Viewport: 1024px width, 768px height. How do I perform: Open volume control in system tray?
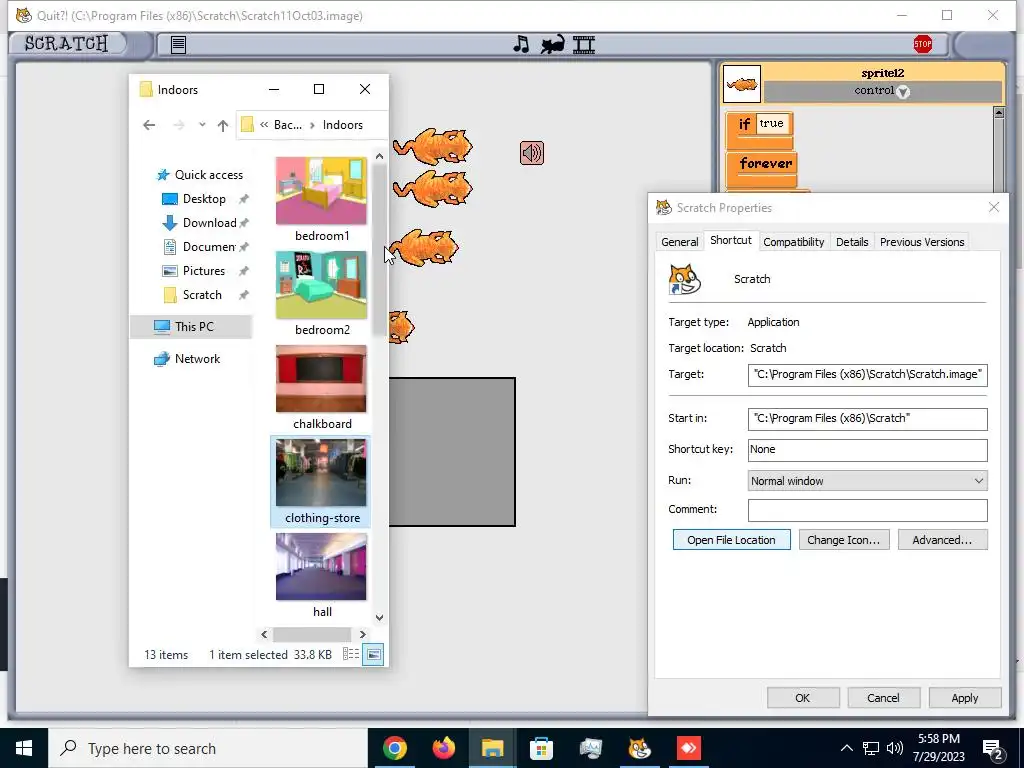(895, 748)
